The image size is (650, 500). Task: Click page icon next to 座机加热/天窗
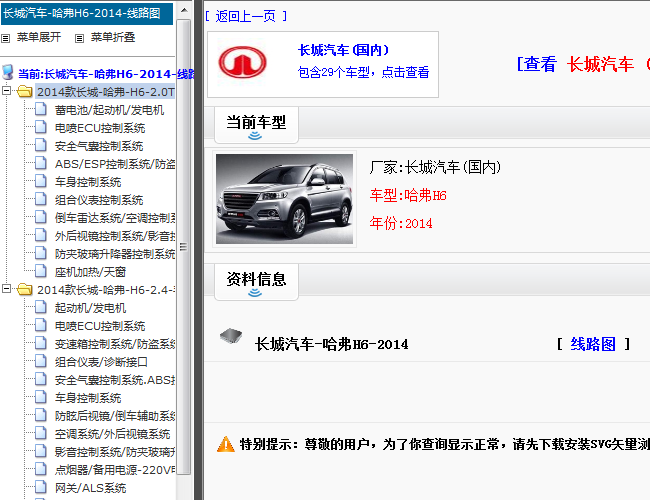tap(41, 271)
